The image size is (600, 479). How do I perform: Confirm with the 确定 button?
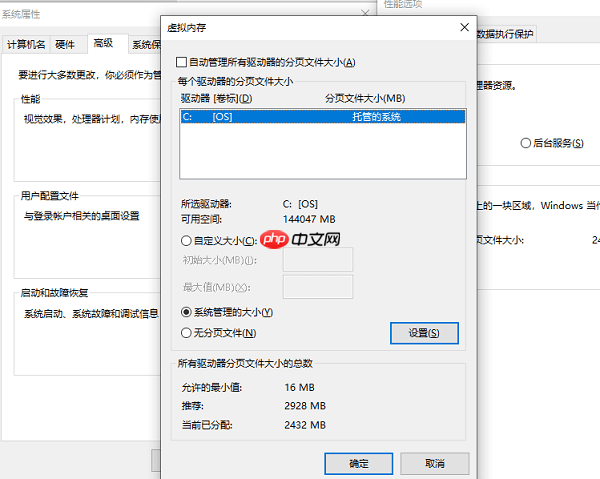tap(358, 464)
